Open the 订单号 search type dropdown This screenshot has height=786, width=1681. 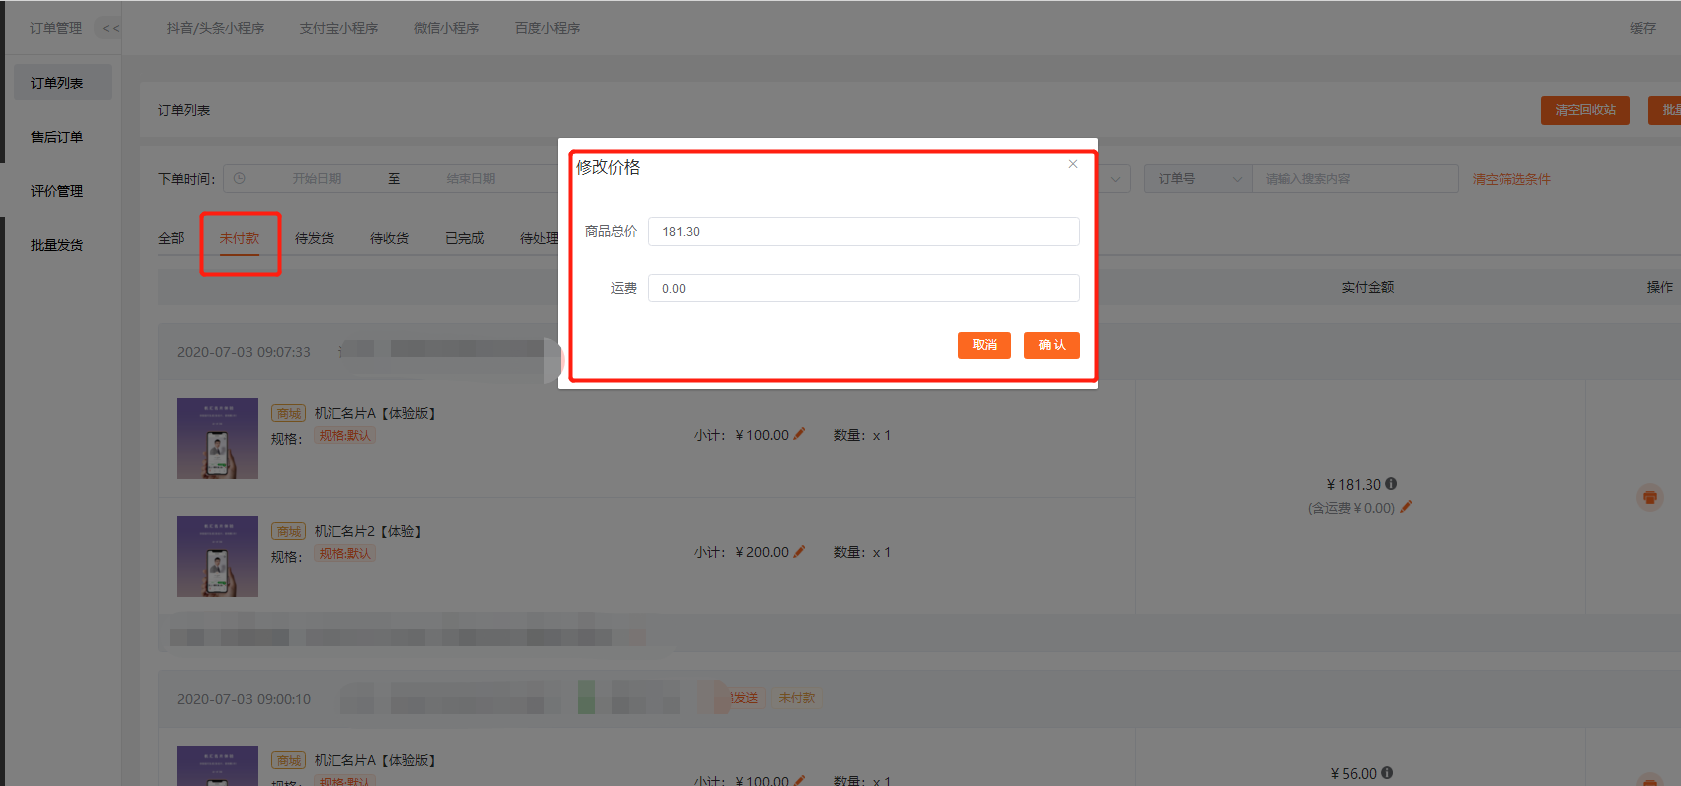[x=1198, y=179]
